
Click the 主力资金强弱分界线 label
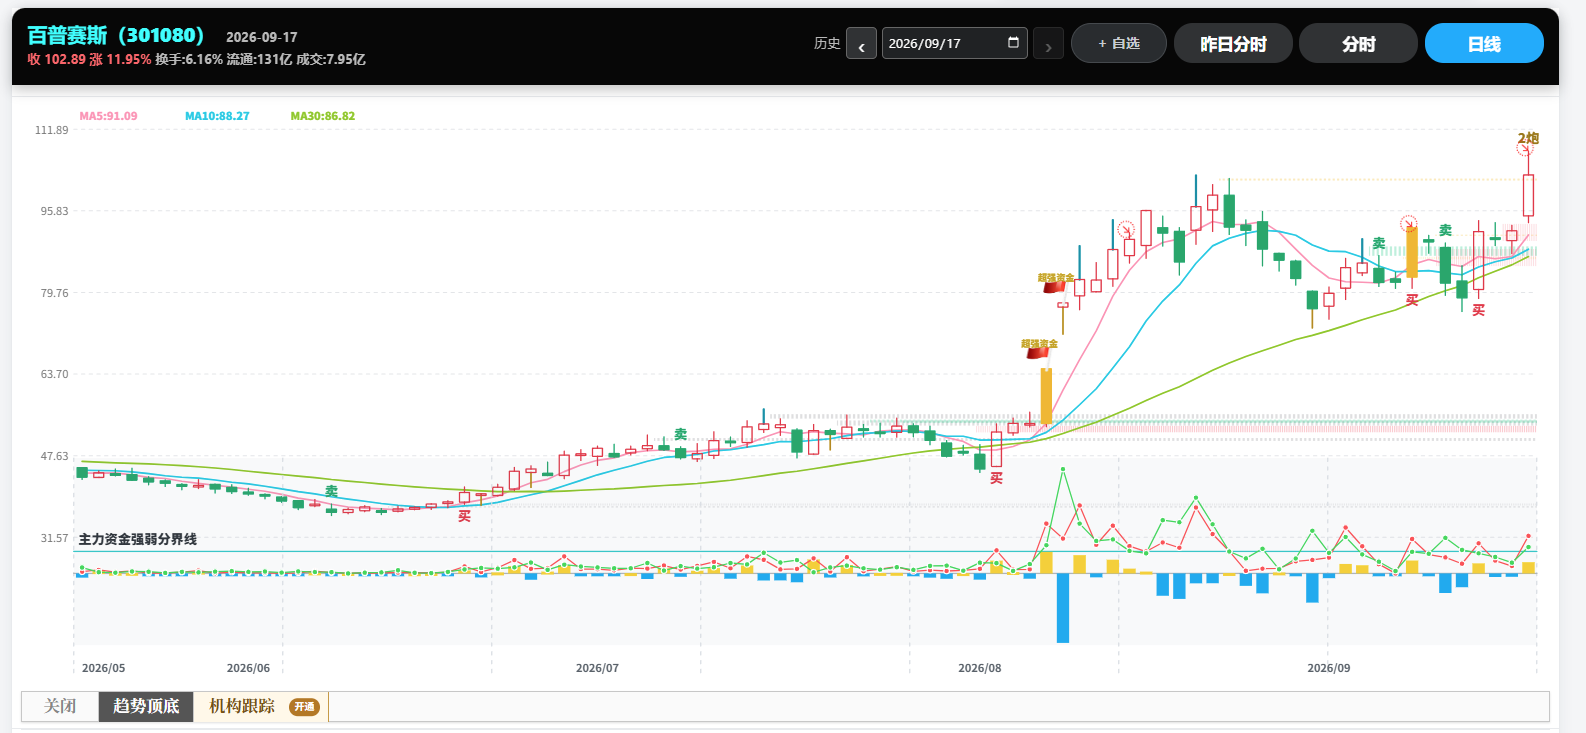138,539
